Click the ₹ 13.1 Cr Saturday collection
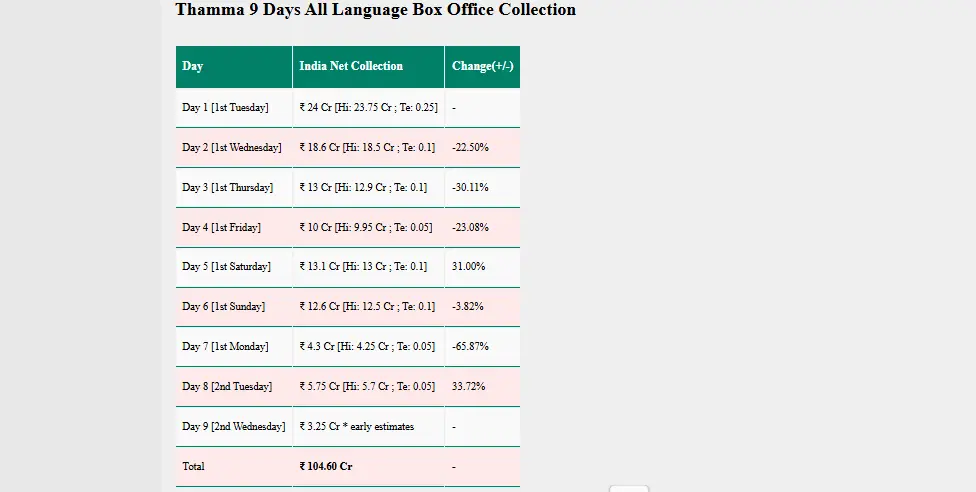 point(363,267)
